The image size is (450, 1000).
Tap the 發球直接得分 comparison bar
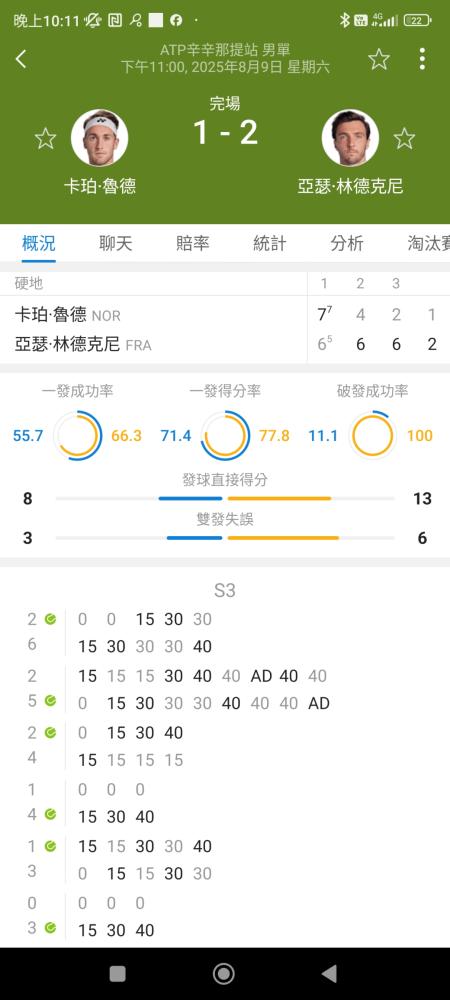[x=225, y=498]
